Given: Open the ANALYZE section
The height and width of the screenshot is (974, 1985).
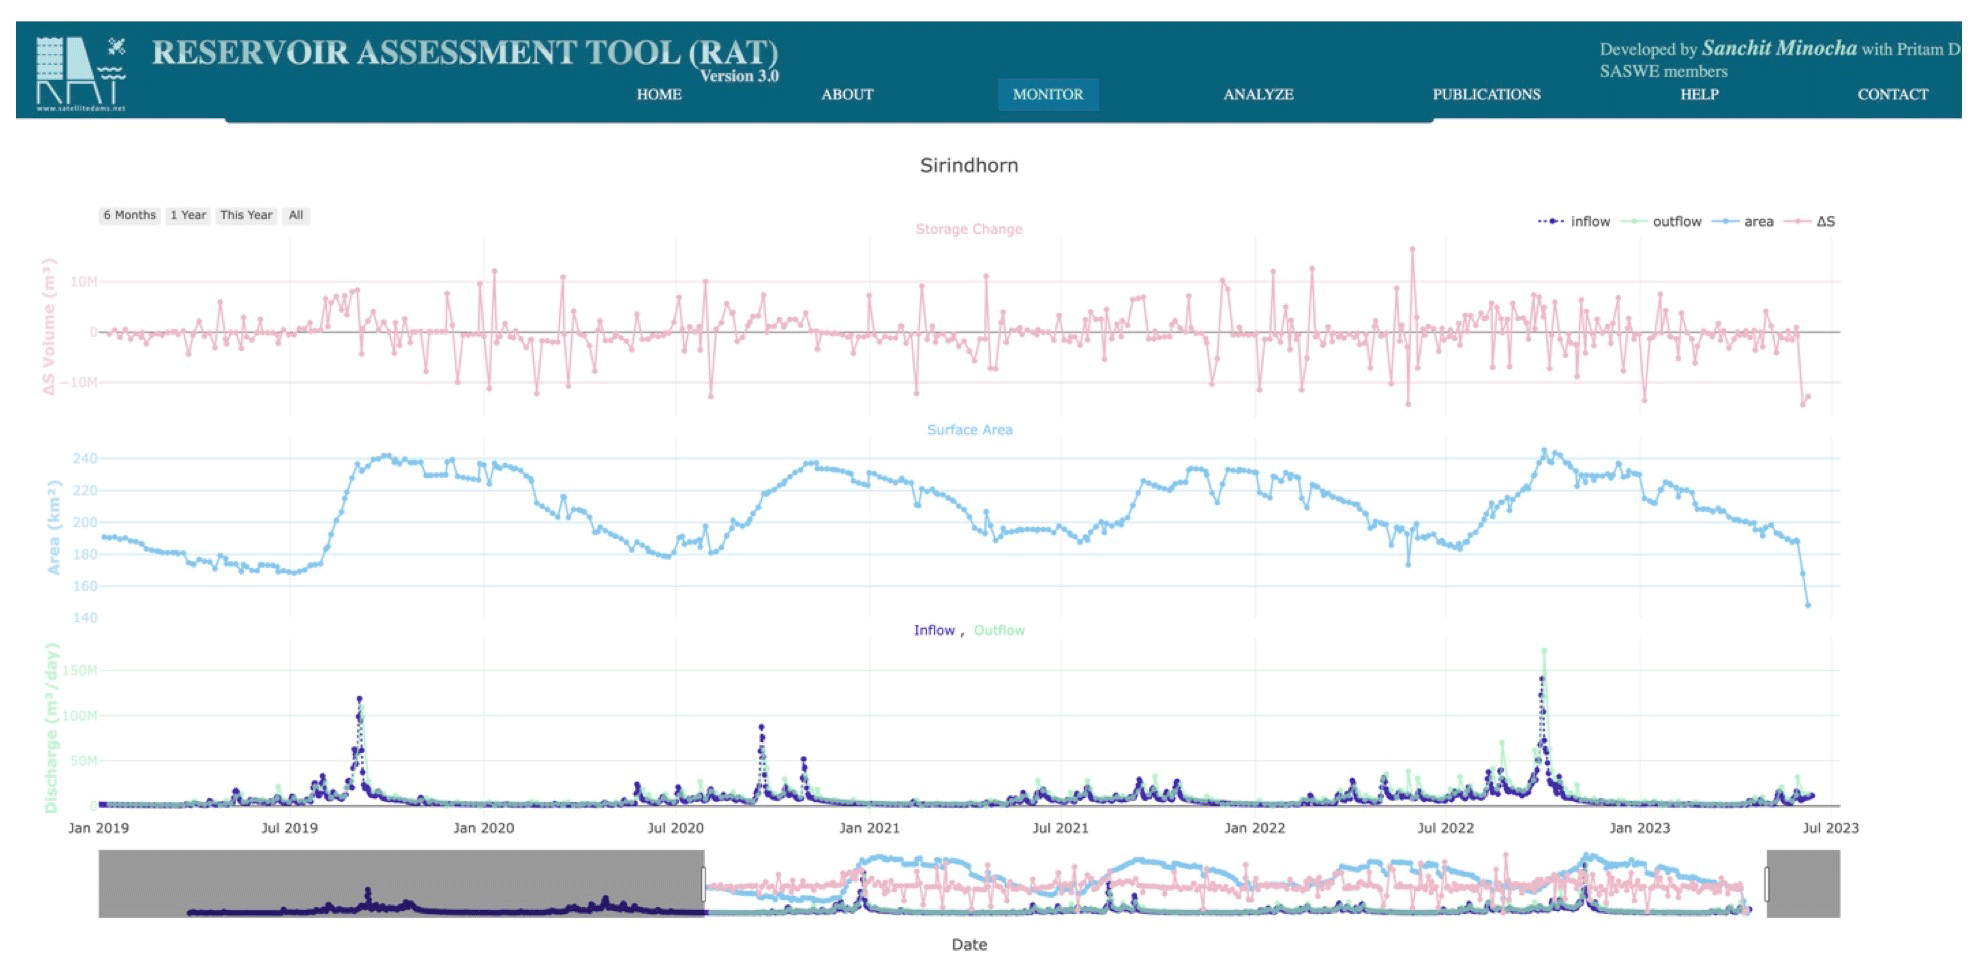Looking at the screenshot, I should tap(1258, 95).
